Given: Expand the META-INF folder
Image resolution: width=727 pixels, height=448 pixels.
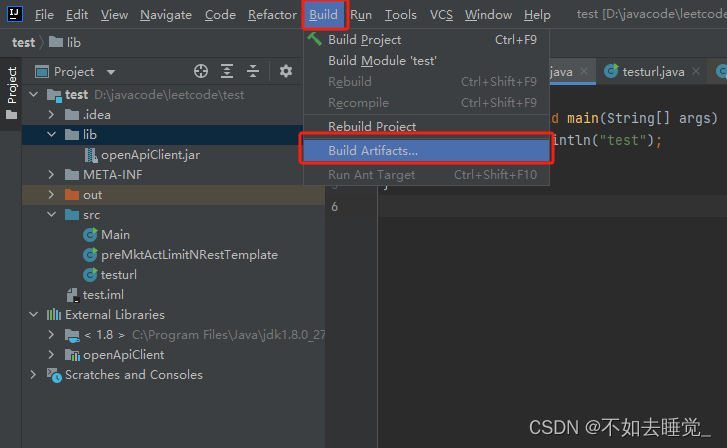Looking at the screenshot, I should pyautogui.click(x=51, y=175).
